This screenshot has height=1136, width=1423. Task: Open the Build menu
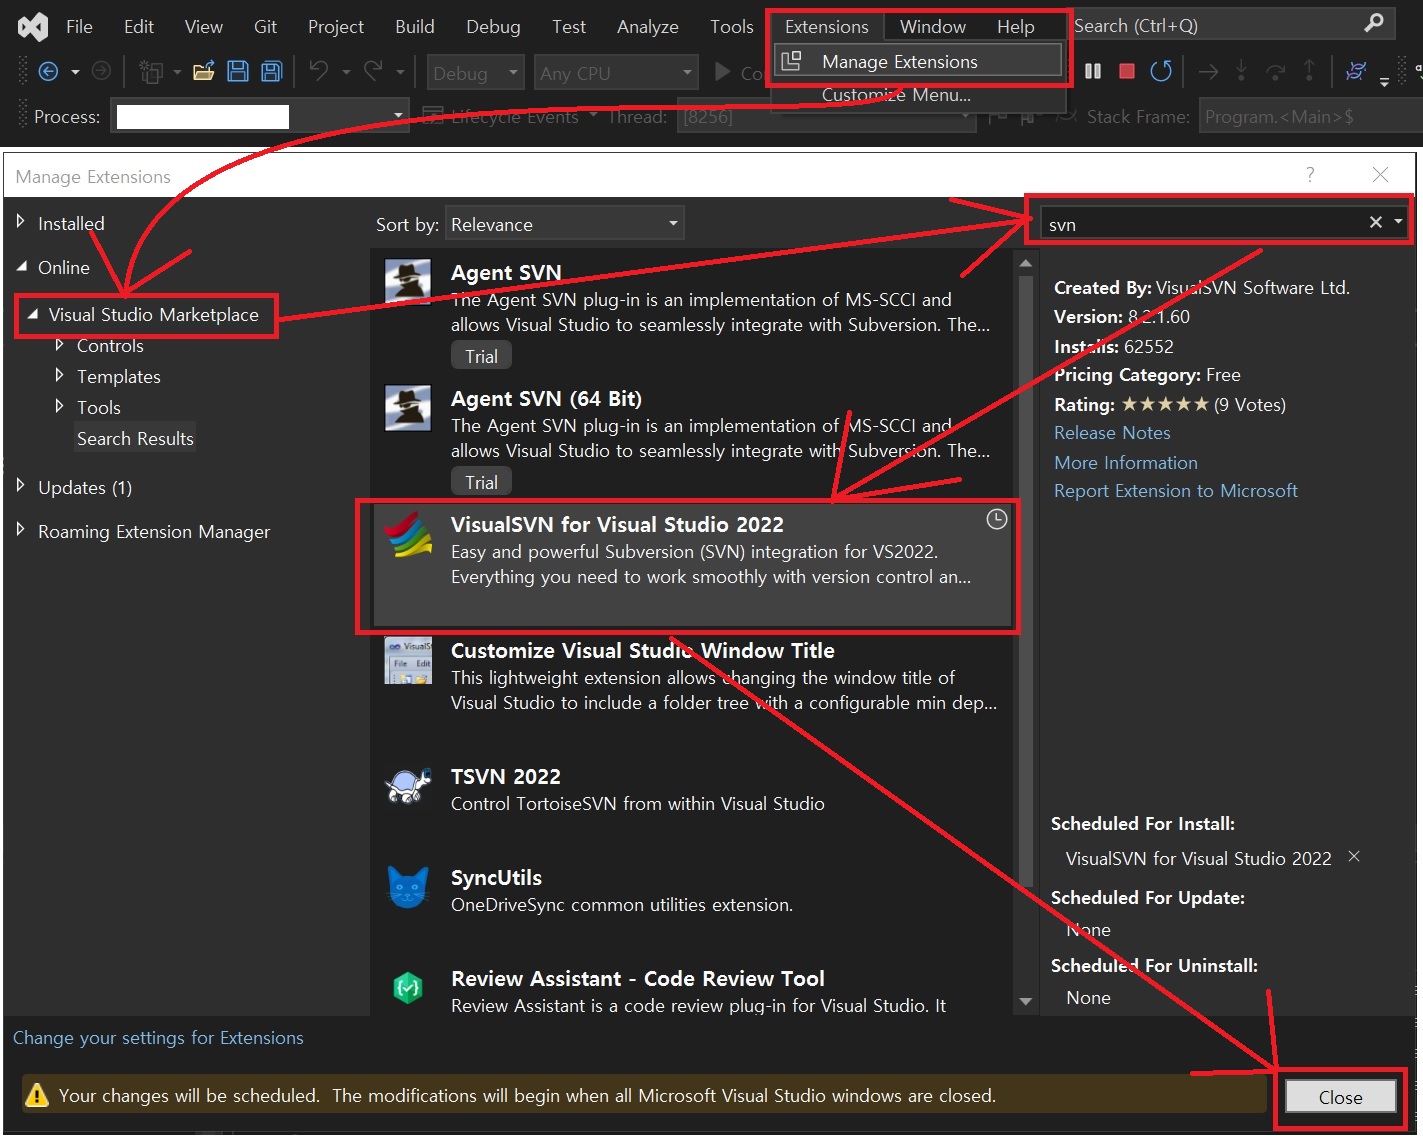tap(414, 26)
